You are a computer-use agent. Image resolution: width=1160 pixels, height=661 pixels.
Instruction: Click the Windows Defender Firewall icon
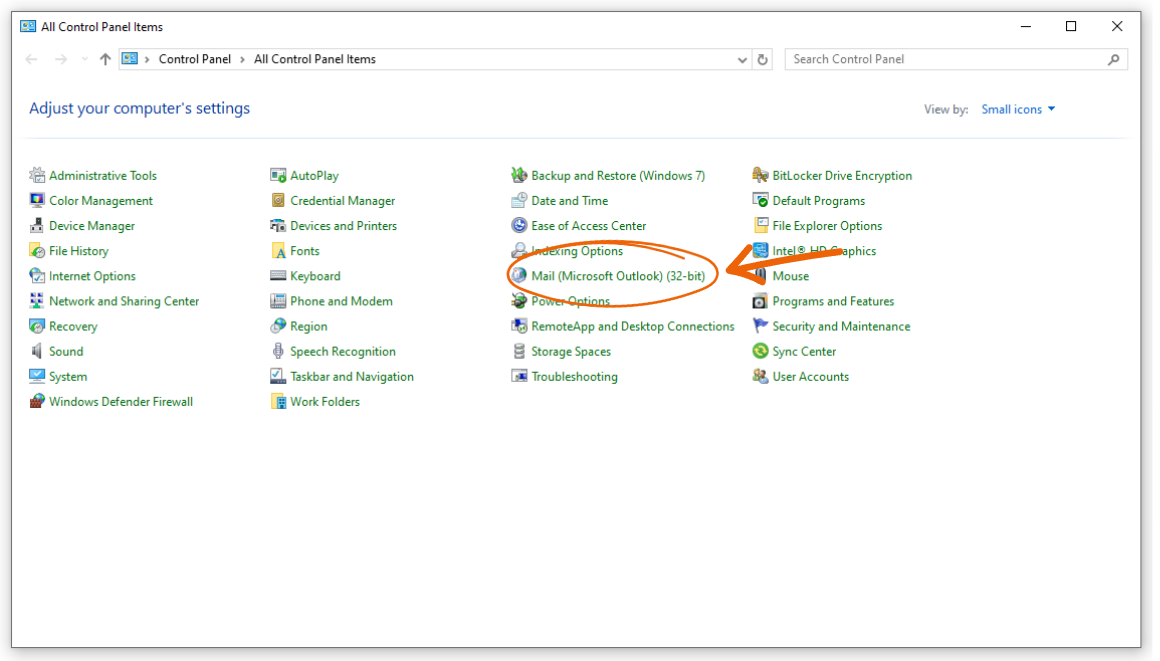pos(37,402)
